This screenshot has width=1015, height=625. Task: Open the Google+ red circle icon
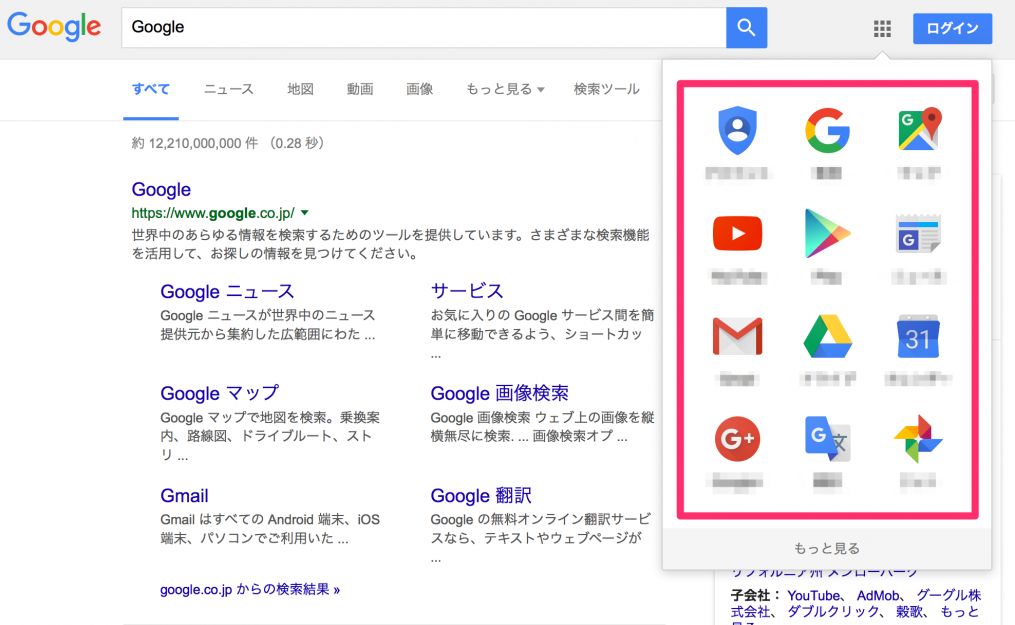click(x=737, y=439)
